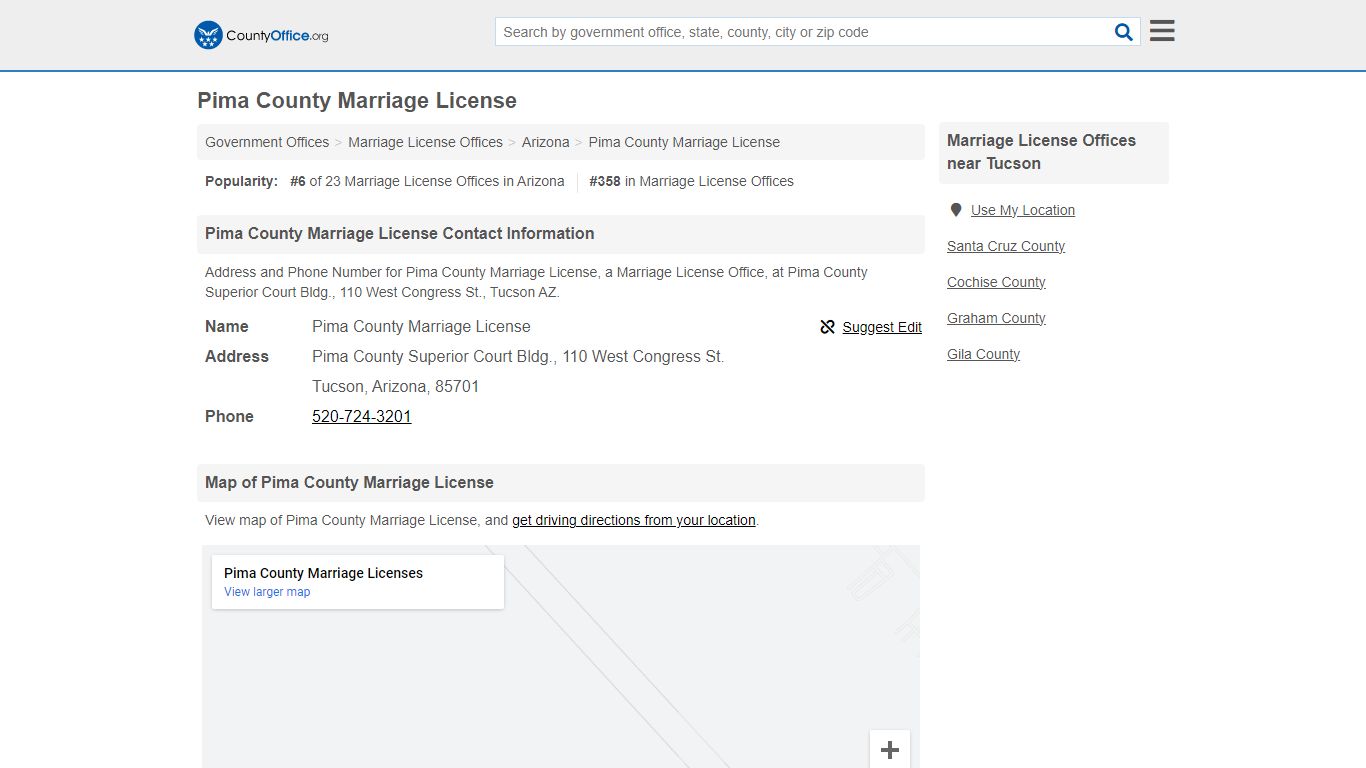Open the Arizona breadcrumb link
1366x768 pixels.
pos(545,142)
